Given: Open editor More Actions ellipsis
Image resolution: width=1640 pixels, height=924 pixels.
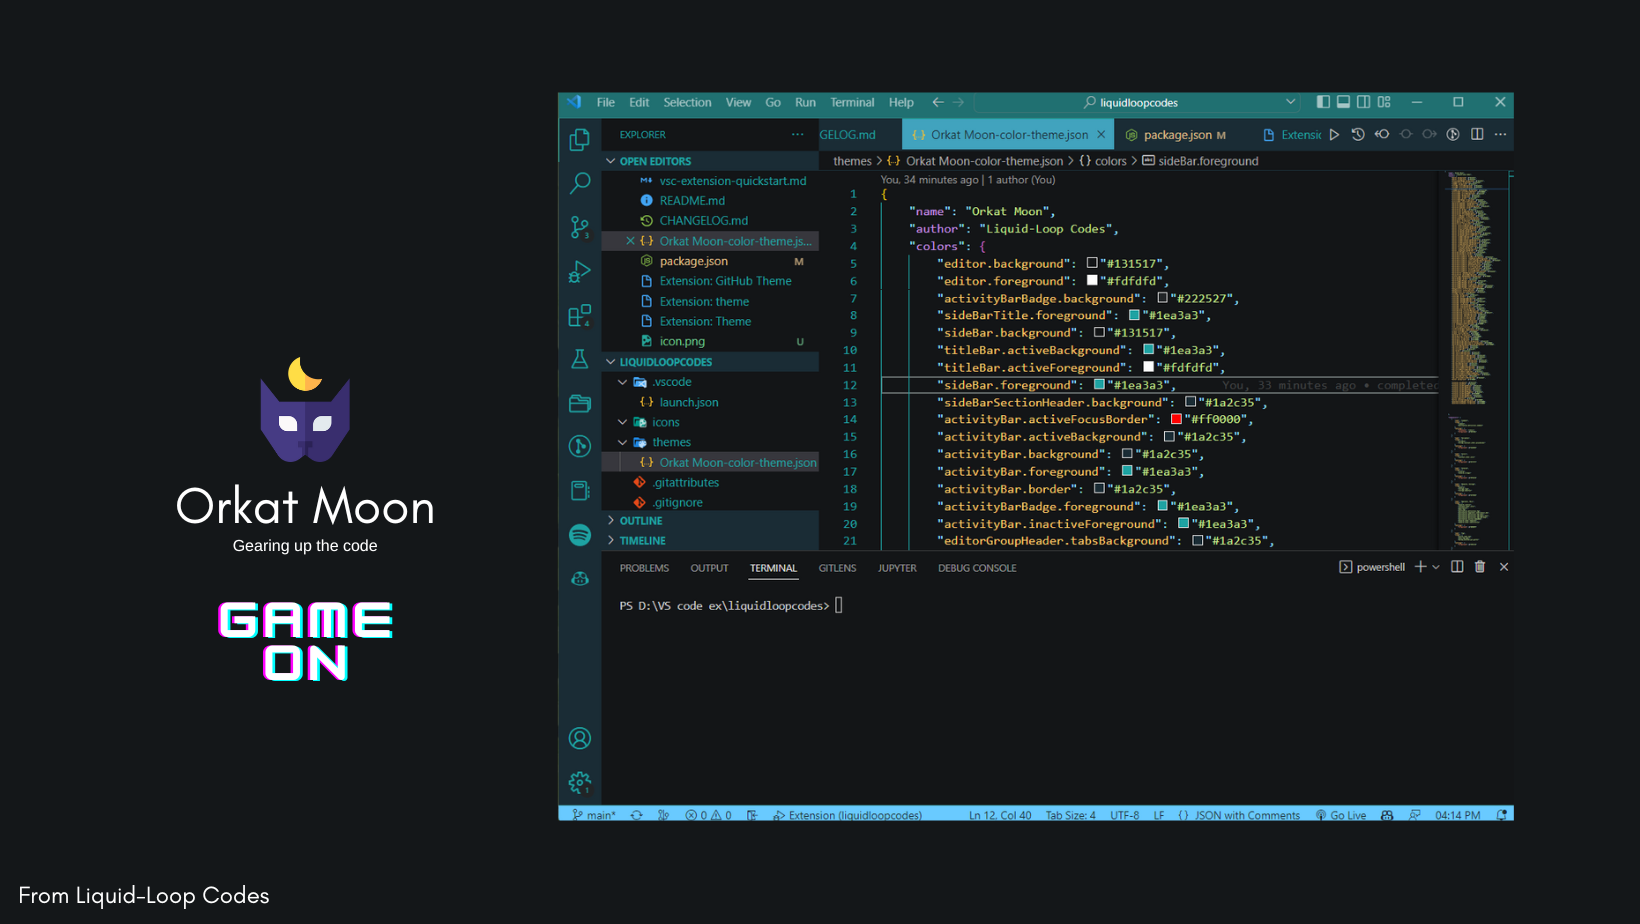Looking at the screenshot, I should 1500,134.
